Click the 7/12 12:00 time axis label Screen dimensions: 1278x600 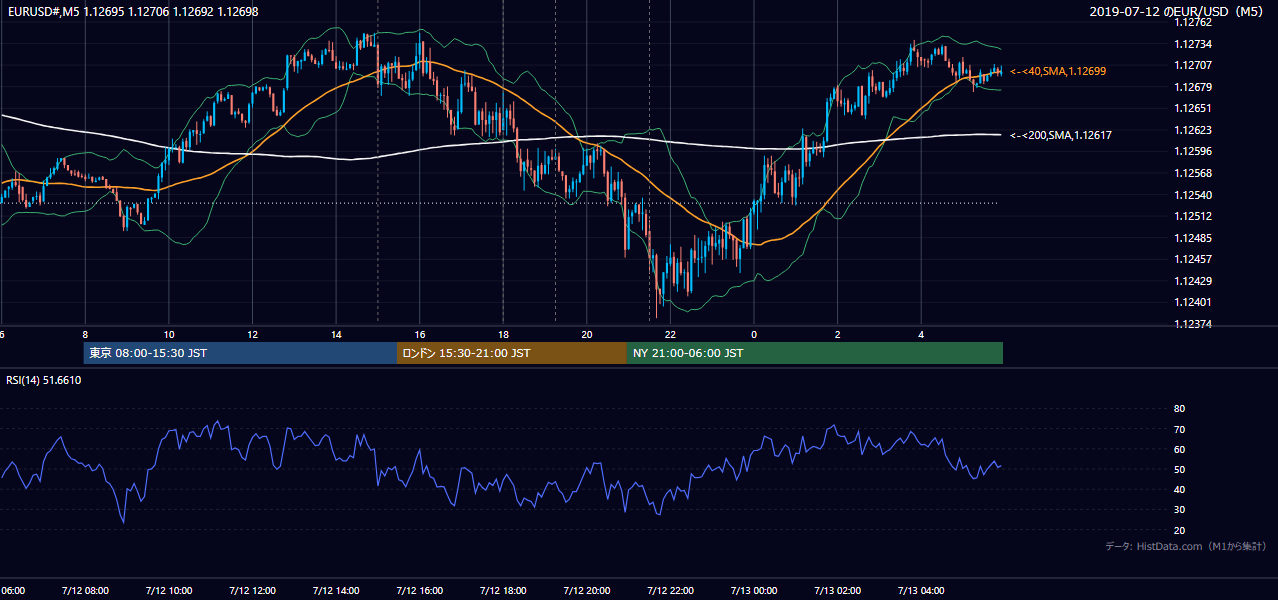tap(251, 591)
